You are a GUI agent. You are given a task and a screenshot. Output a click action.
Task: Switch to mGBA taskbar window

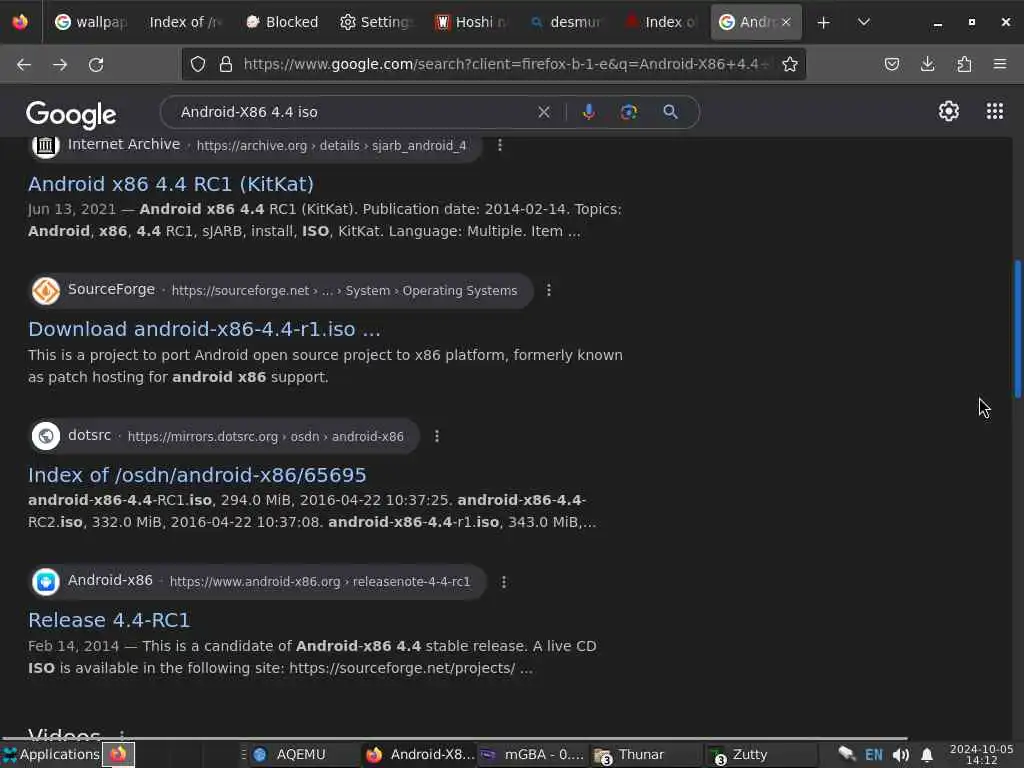534,754
